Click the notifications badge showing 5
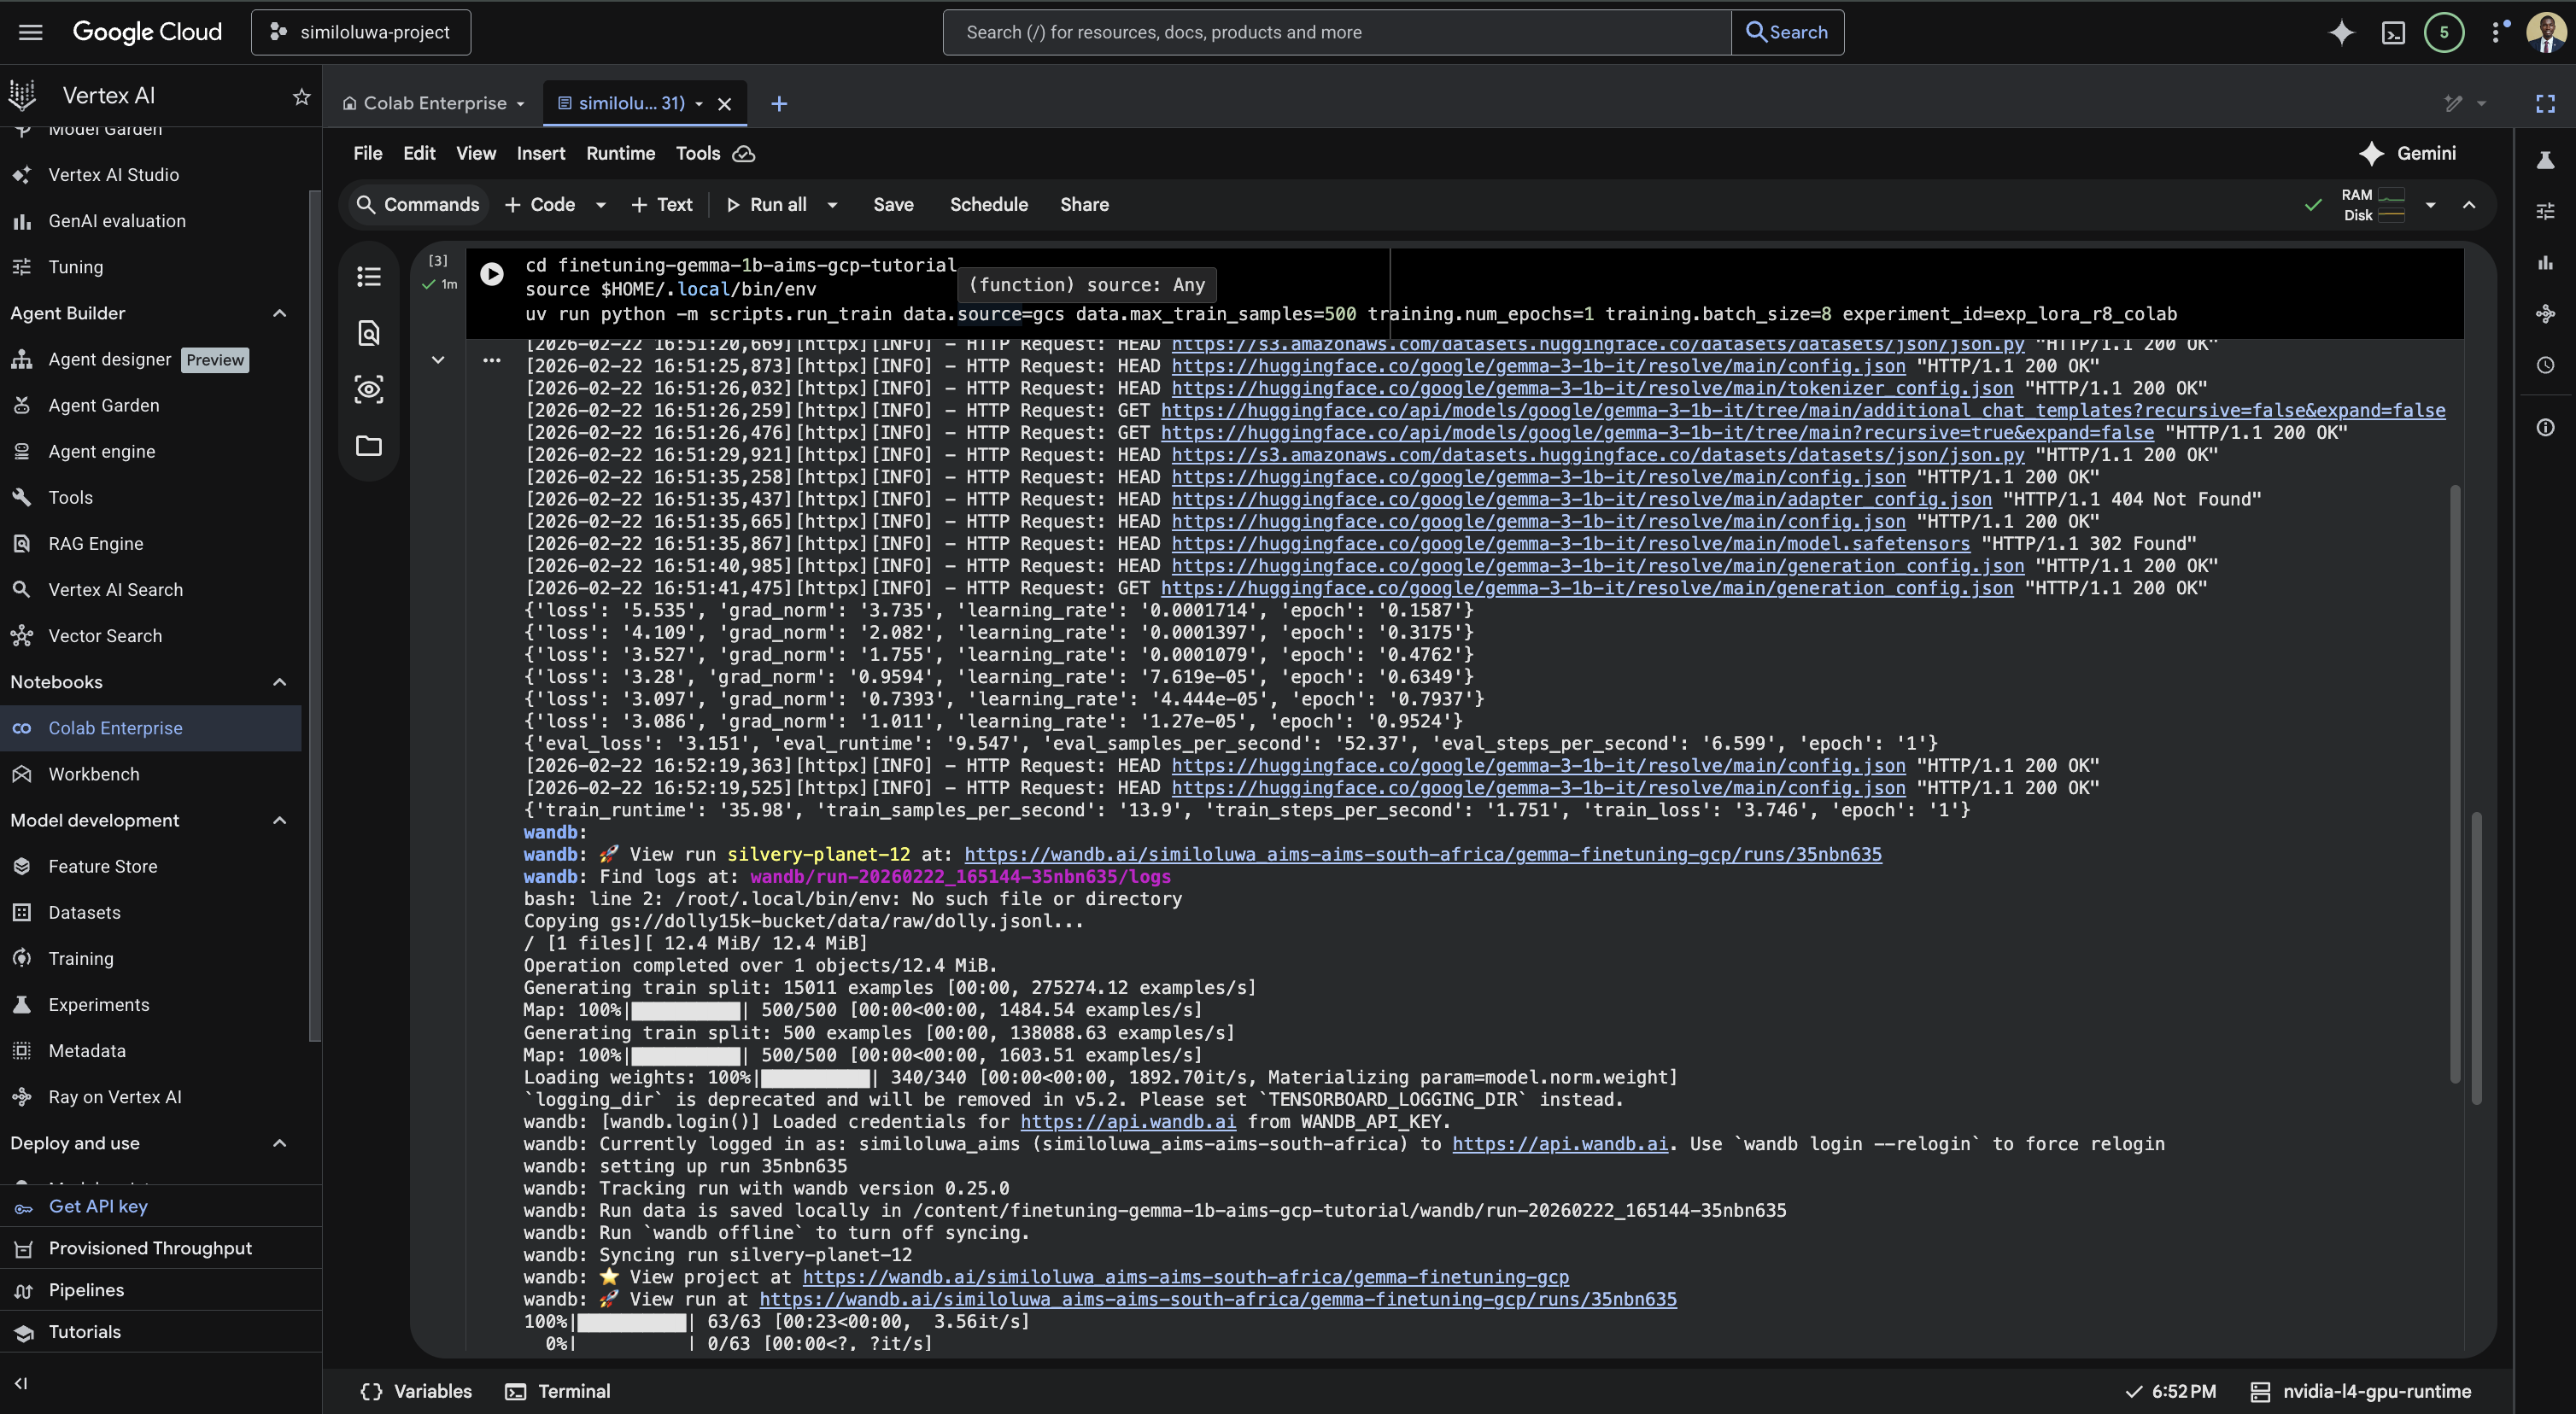The image size is (2576, 1414). [x=2444, y=32]
